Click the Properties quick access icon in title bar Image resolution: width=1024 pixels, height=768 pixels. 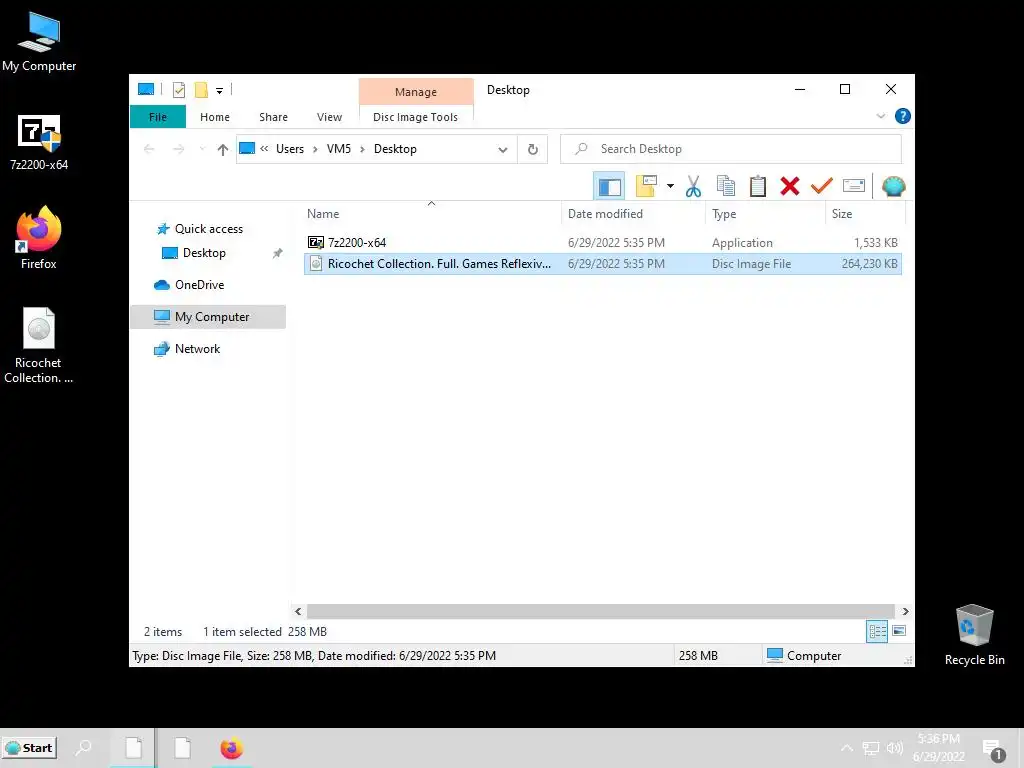178,90
